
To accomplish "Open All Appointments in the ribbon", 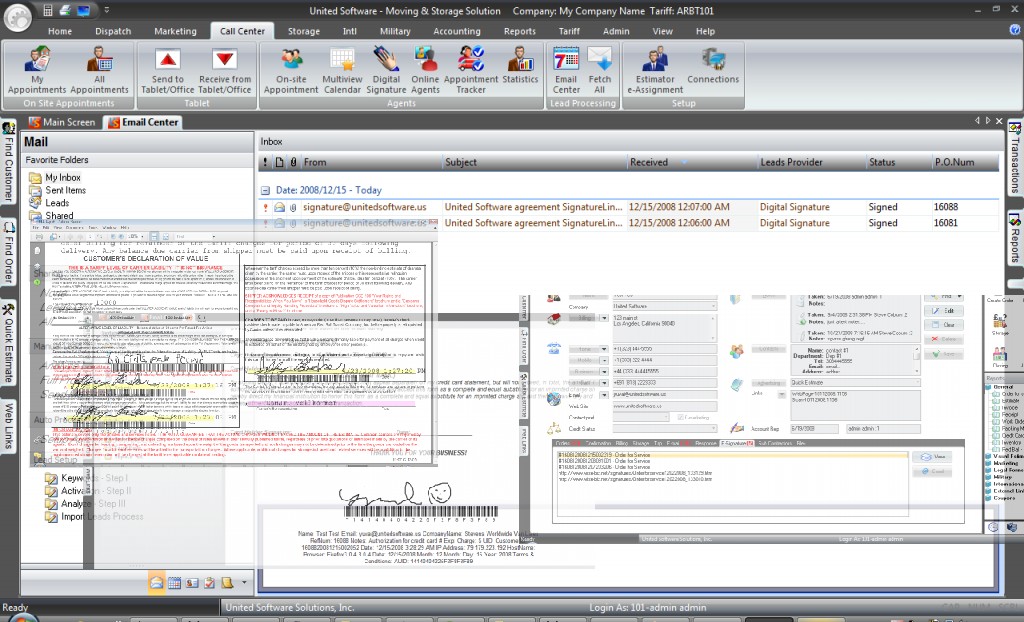I will click(99, 71).
